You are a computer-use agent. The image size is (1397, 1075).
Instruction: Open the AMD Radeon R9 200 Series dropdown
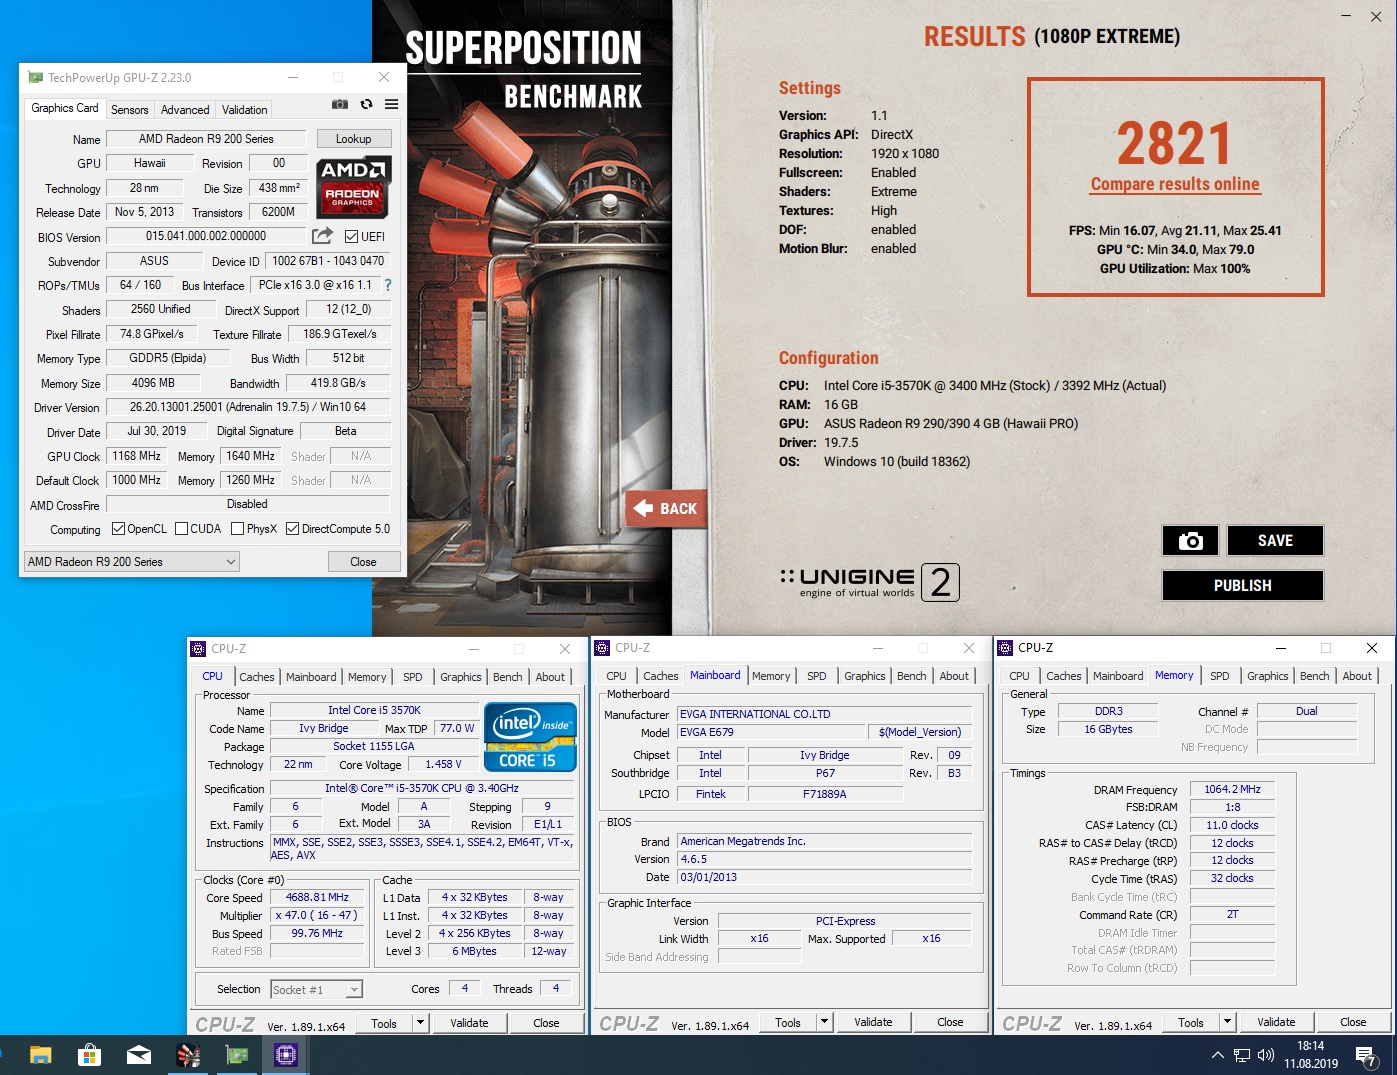(x=131, y=562)
